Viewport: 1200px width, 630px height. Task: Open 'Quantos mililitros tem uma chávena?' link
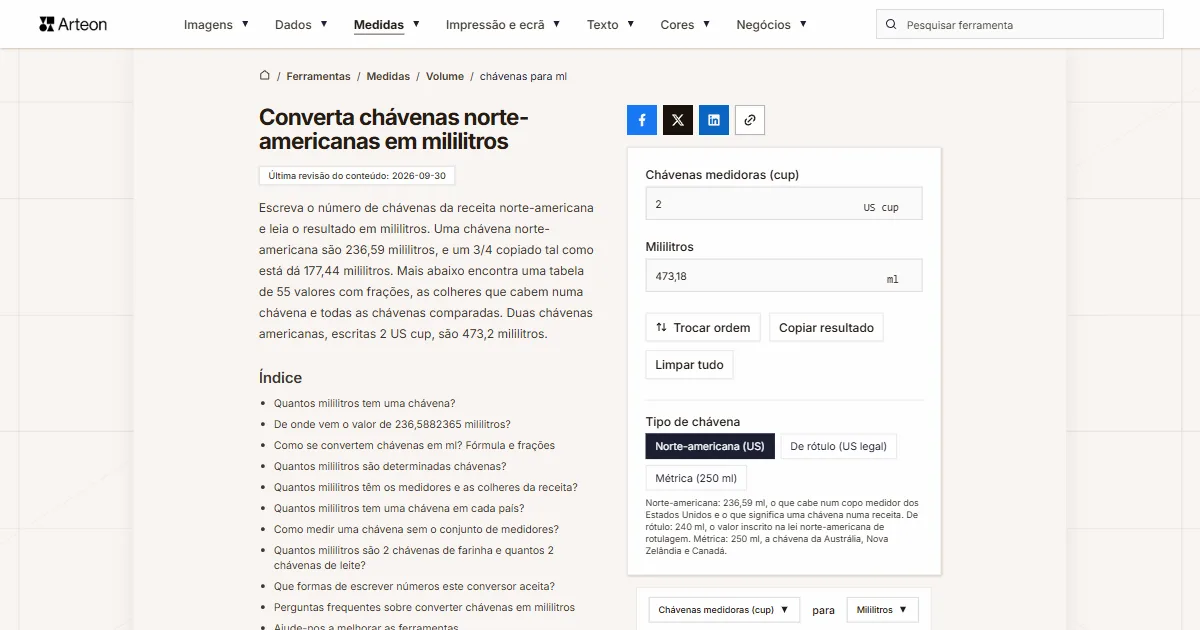pos(365,403)
